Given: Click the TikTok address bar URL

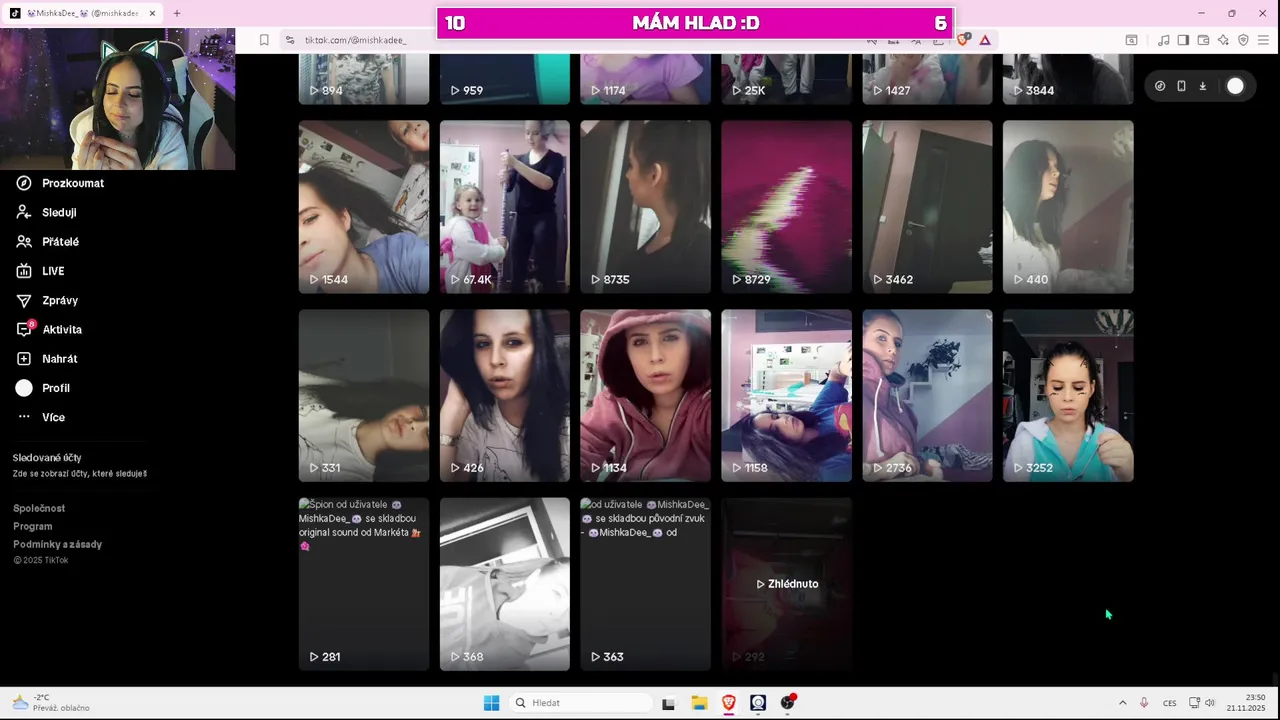Looking at the screenshot, I should pos(355,40).
